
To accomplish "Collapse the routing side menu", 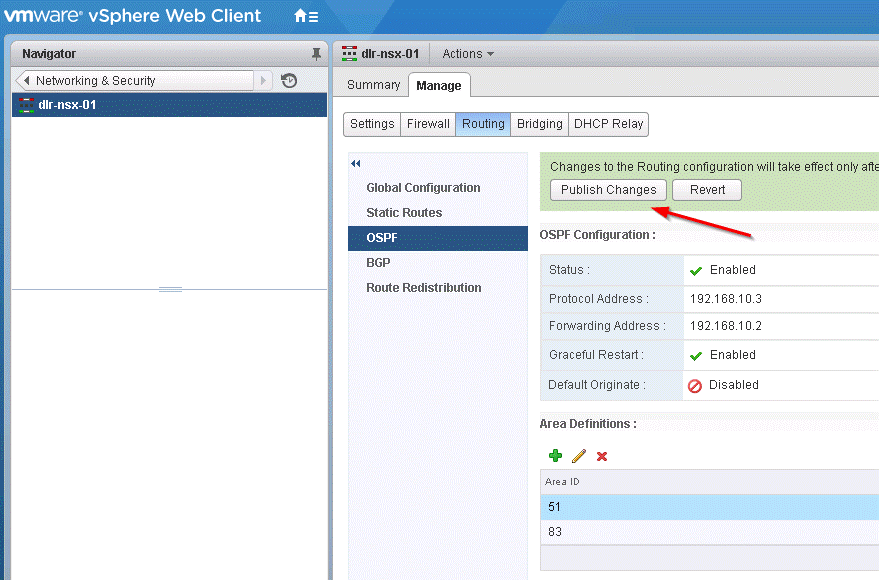I will click(355, 163).
